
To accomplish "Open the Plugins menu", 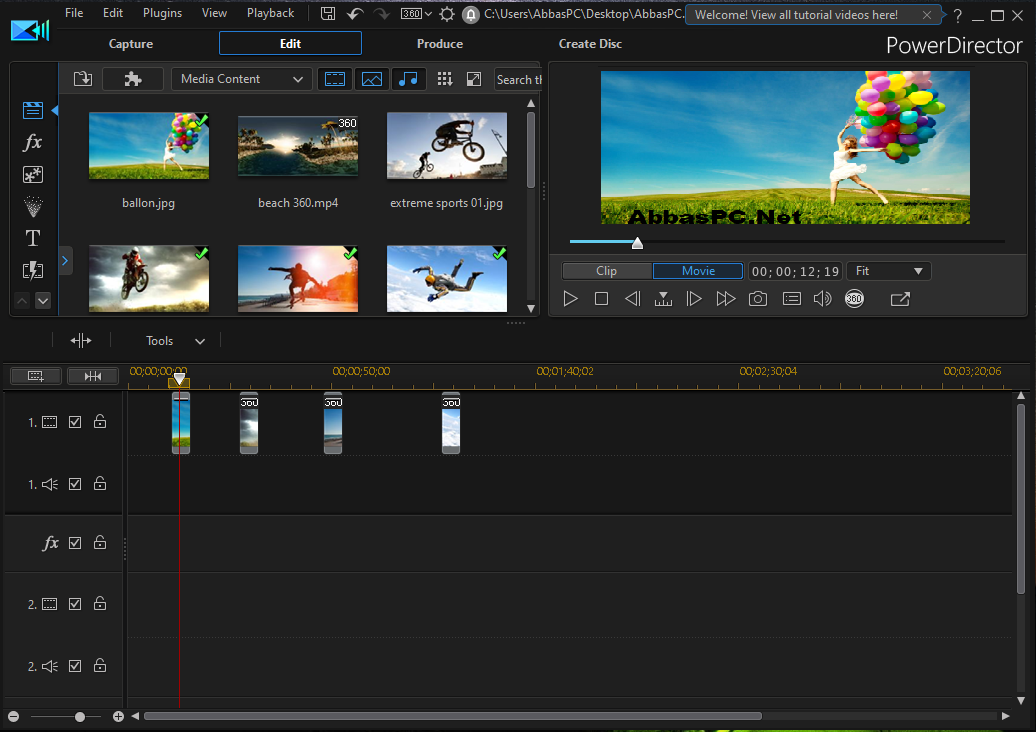I will [x=162, y=13].
